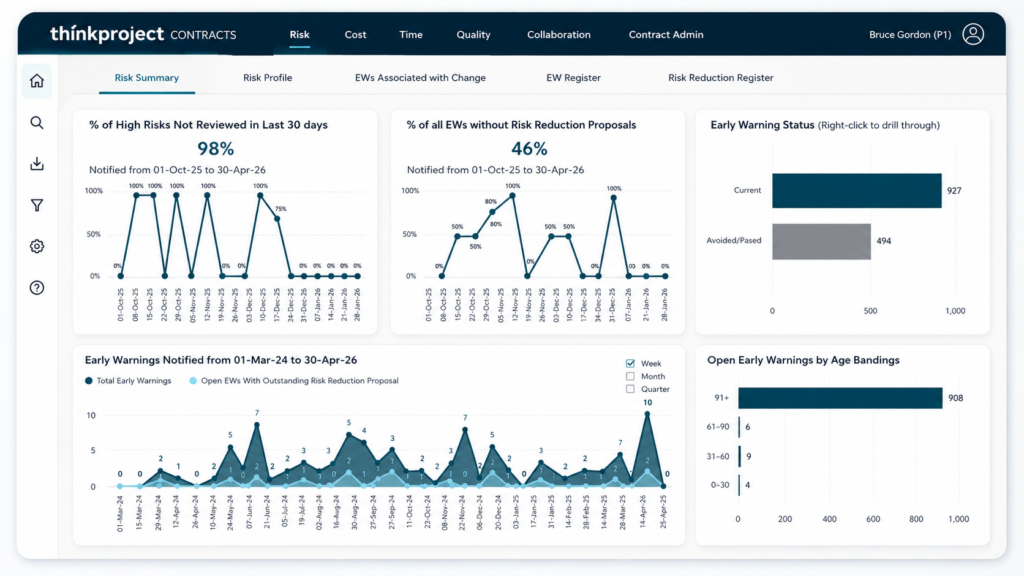Click the help question mark icon

(37, 288)
